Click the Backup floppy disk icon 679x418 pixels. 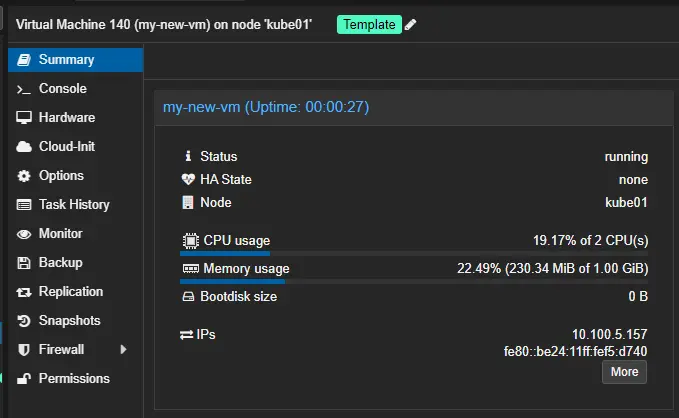click(x=24, y=263)
